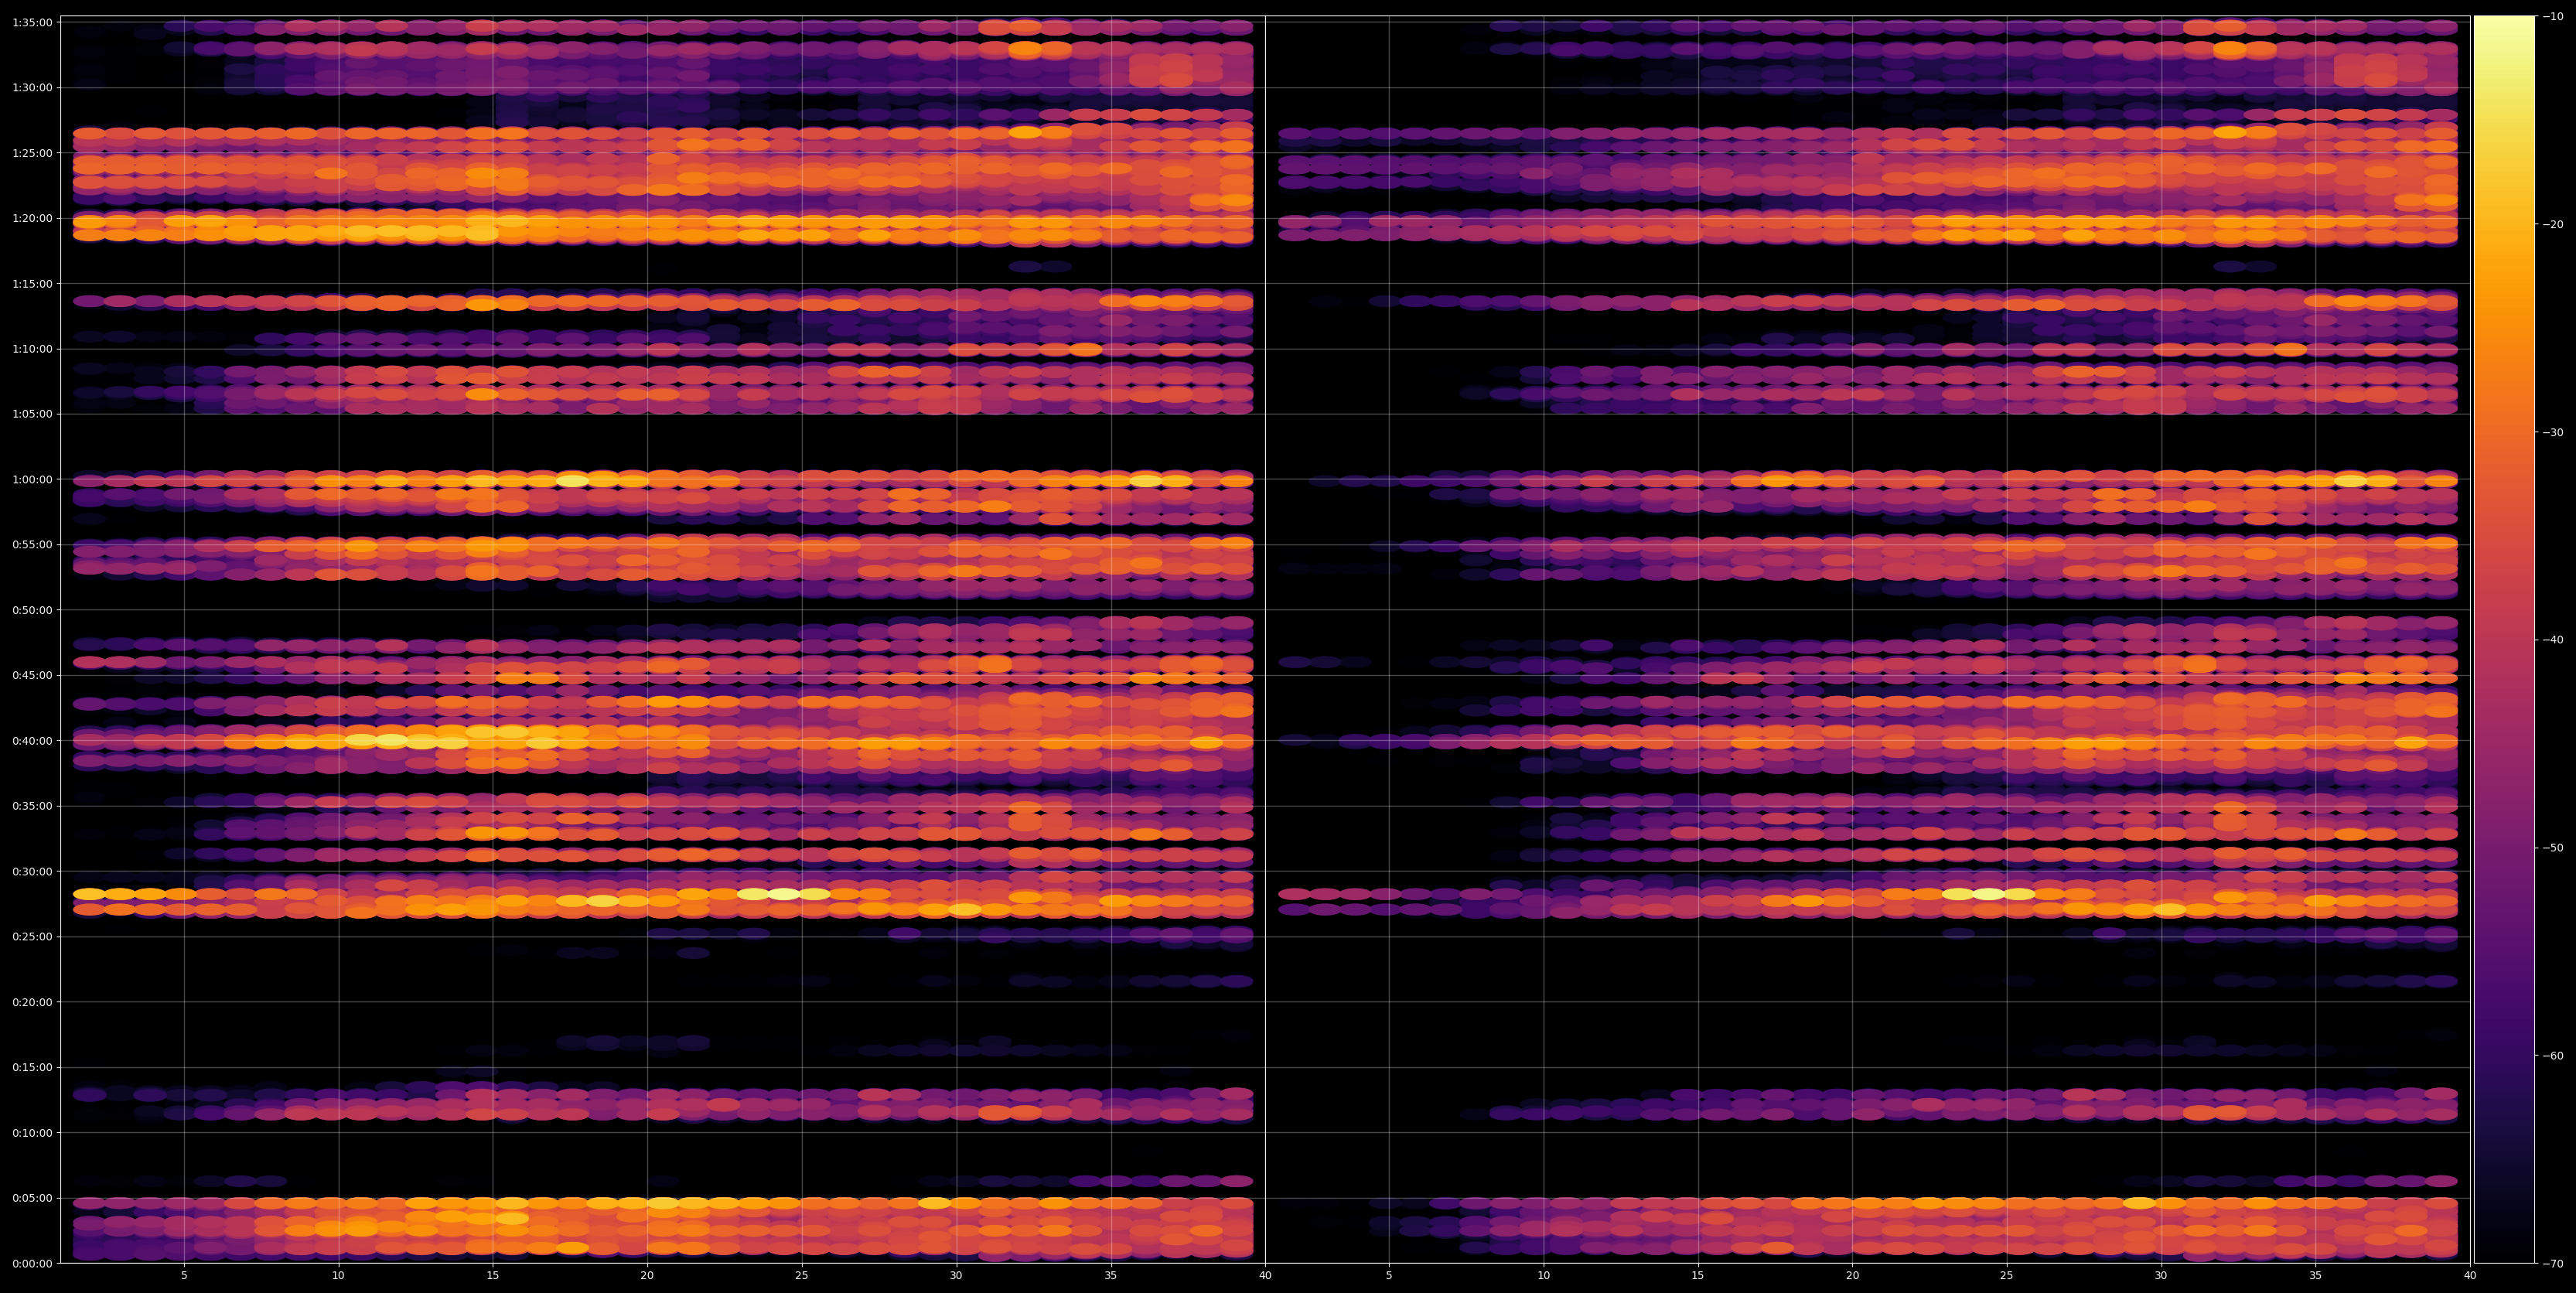
Task: Select x-axis tick 30 under the left heatmap
Action: (x=956, y=1276)
